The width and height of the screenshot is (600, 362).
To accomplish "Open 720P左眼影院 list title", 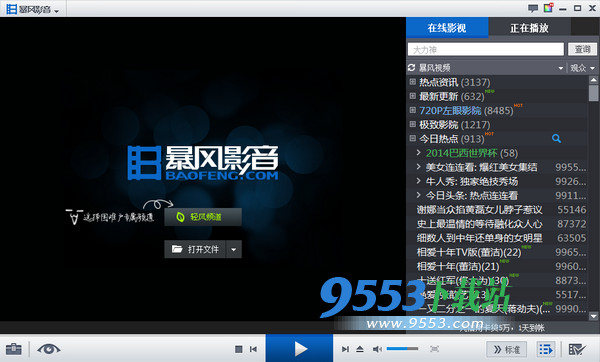I will coord(450,111).
